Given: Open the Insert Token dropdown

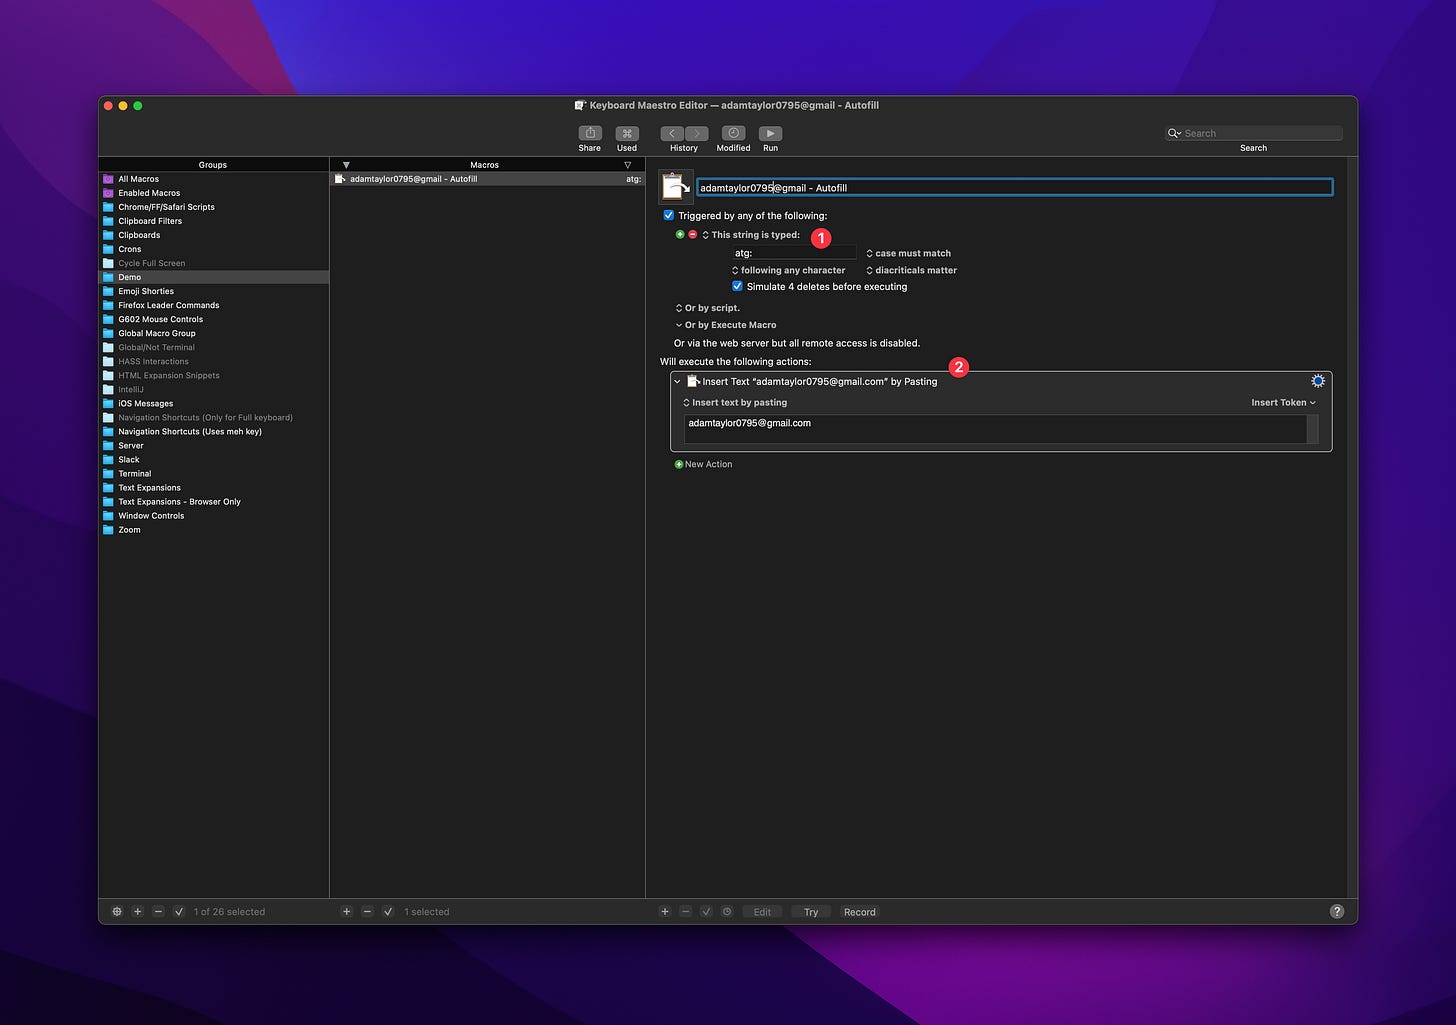Looking at the screenshot, I should 1283,402.
